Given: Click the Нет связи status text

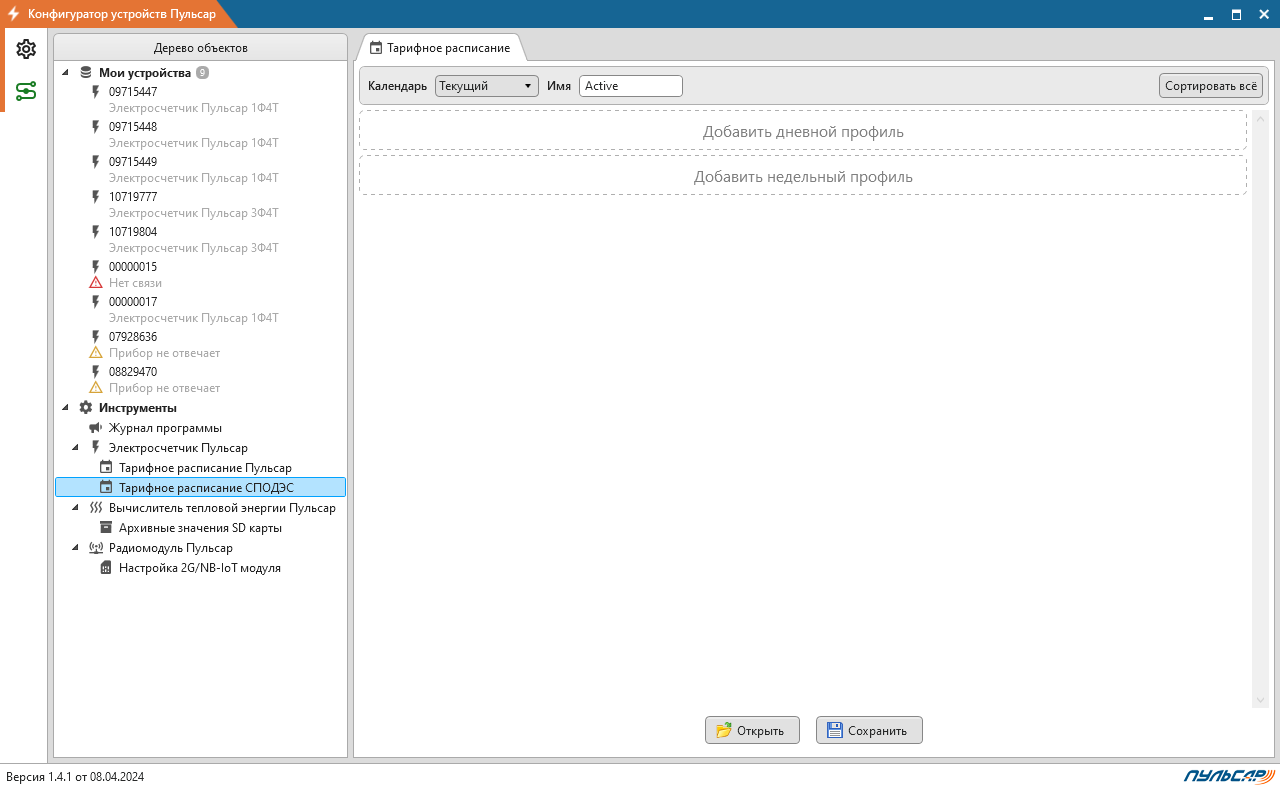Looking at the screenshot, I should coord(135,283).
